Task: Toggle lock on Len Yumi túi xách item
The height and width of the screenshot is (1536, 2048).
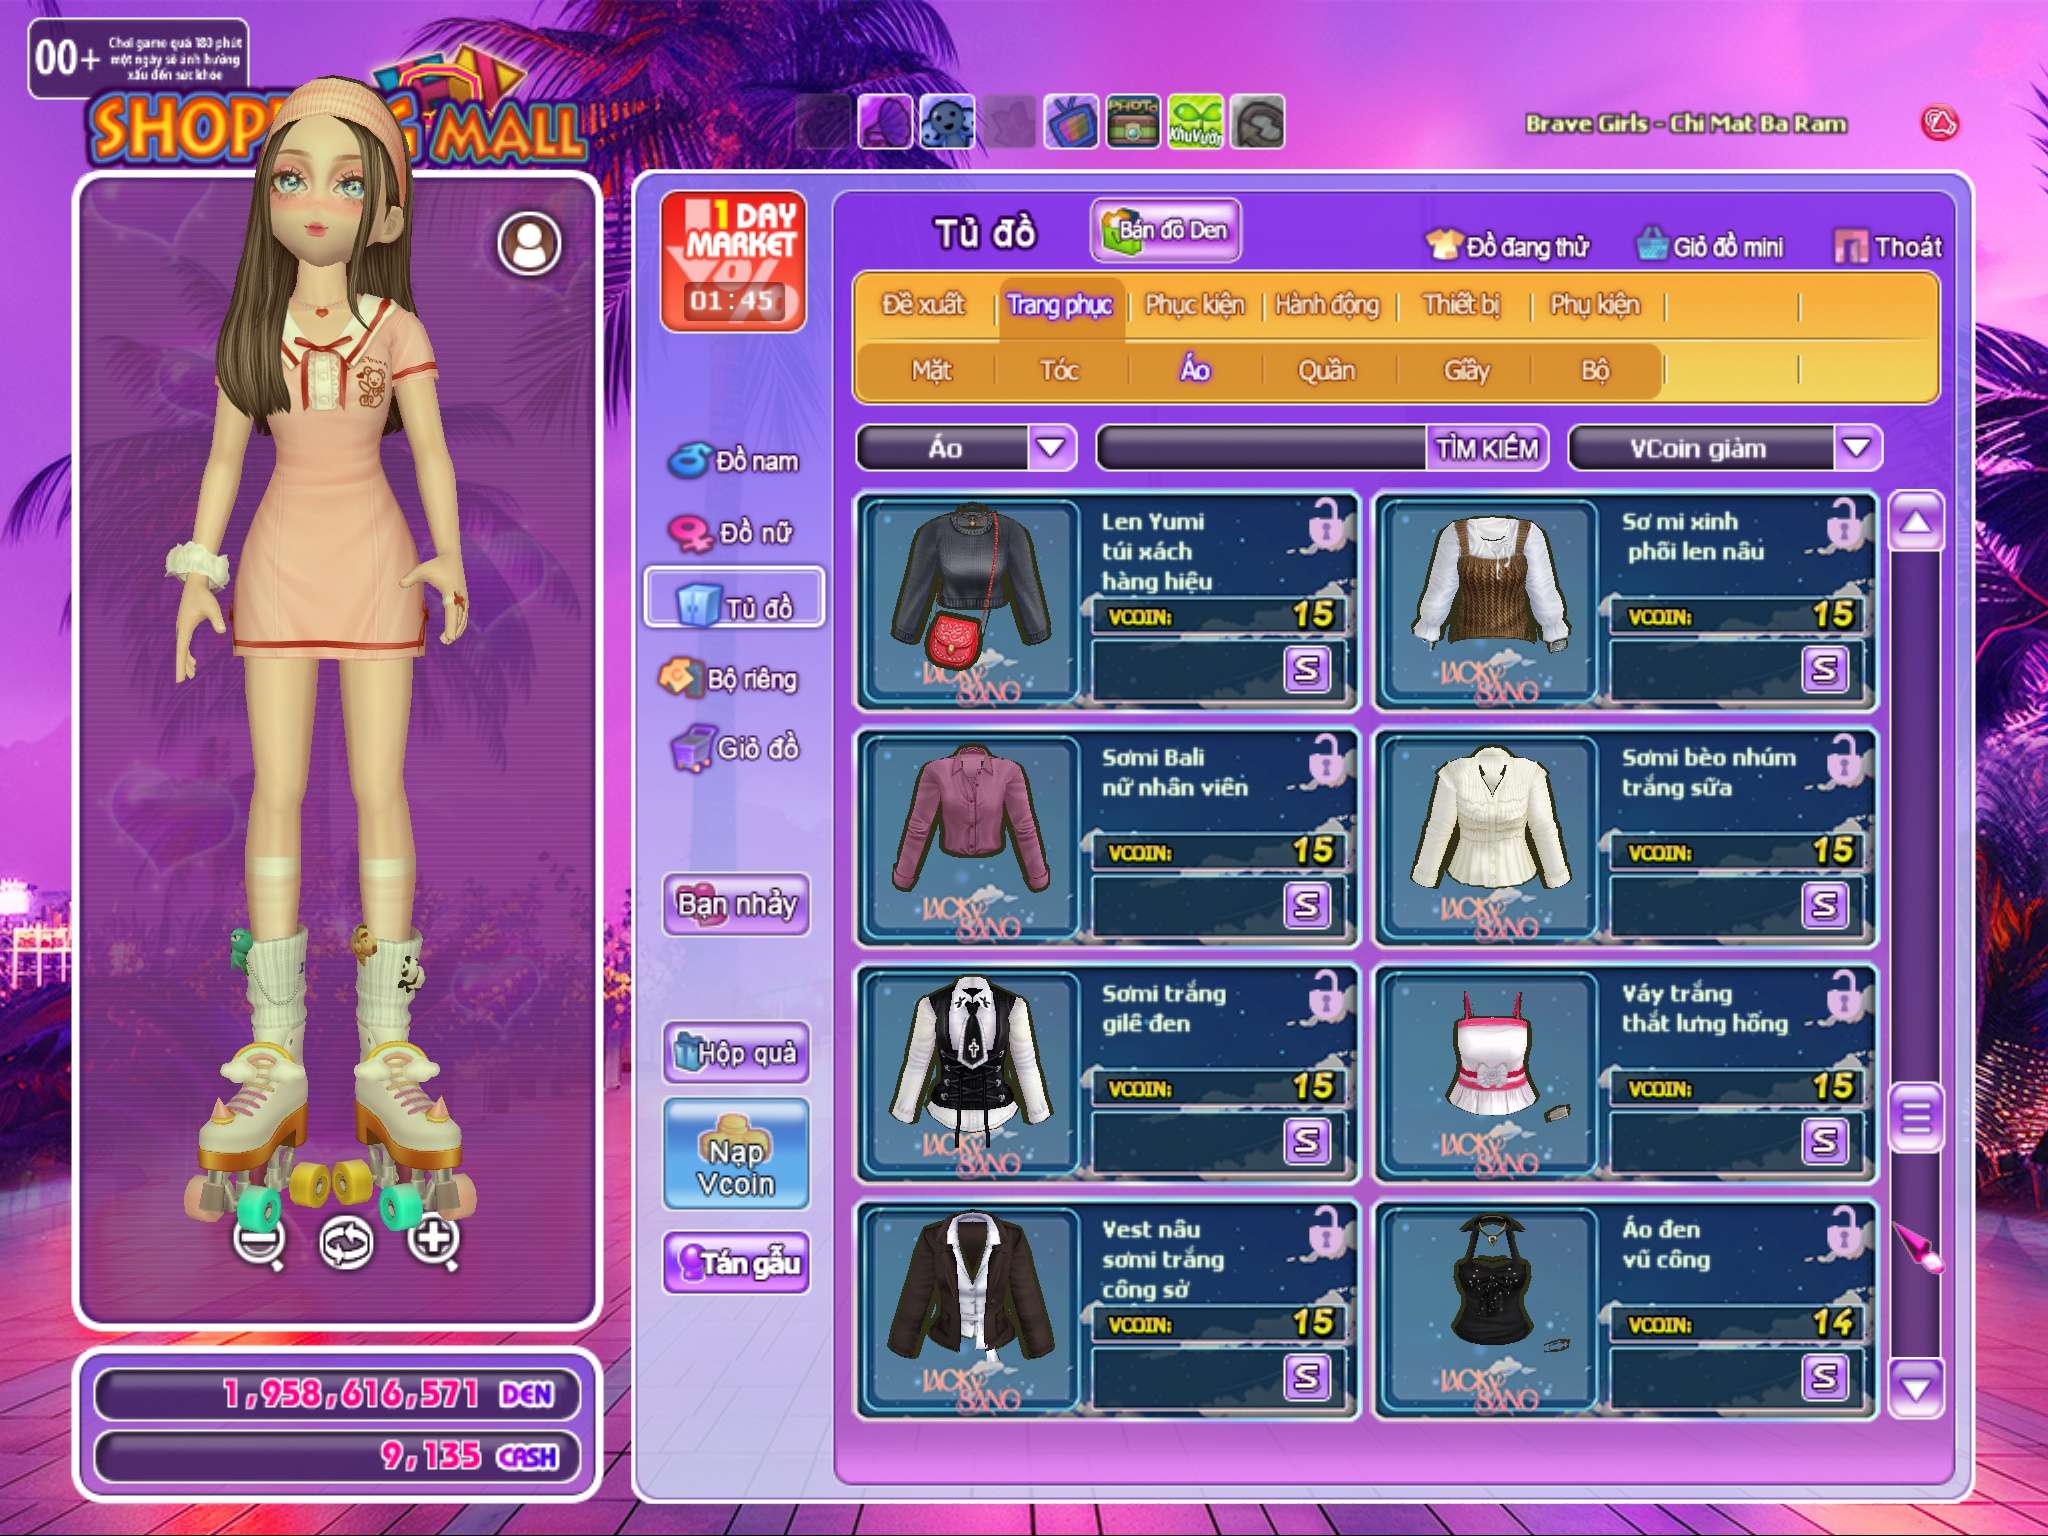Action: [1329, 524]
